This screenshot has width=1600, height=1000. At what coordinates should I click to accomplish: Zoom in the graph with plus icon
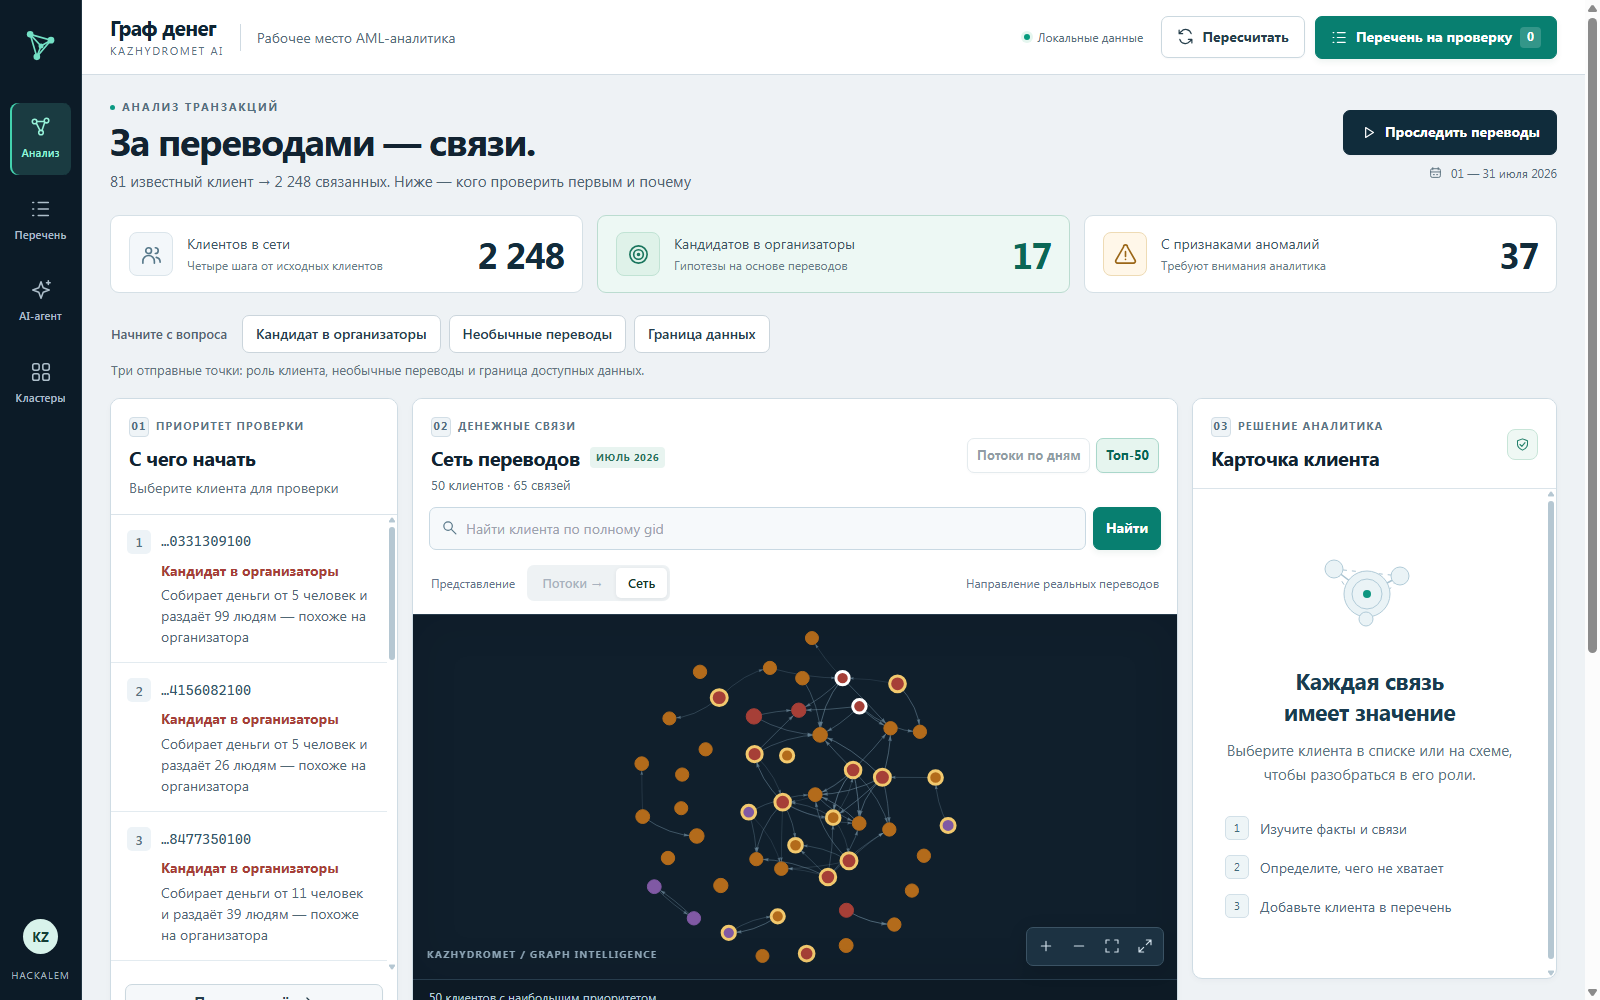pos(1046,946)
